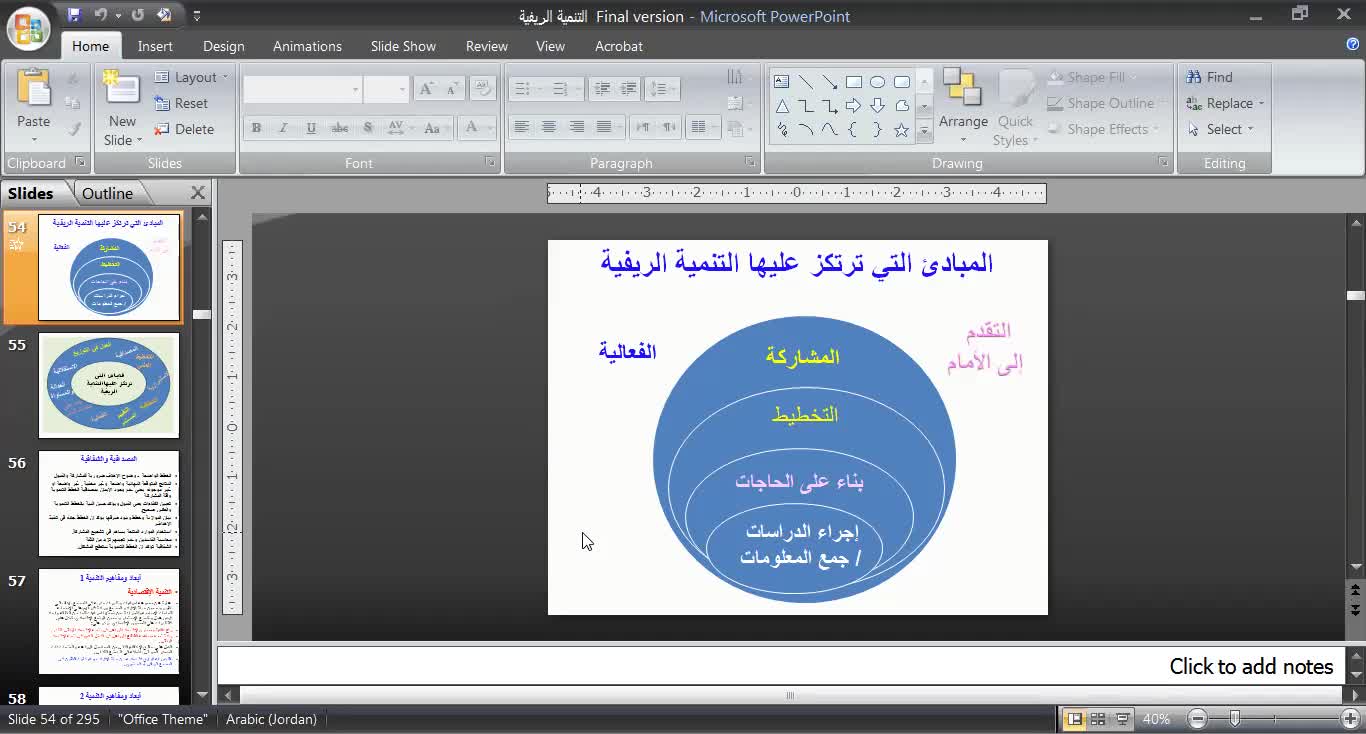Delete the current slide
The width and height of the screenshot is (1366, 734).
click(x=184, y=129)
